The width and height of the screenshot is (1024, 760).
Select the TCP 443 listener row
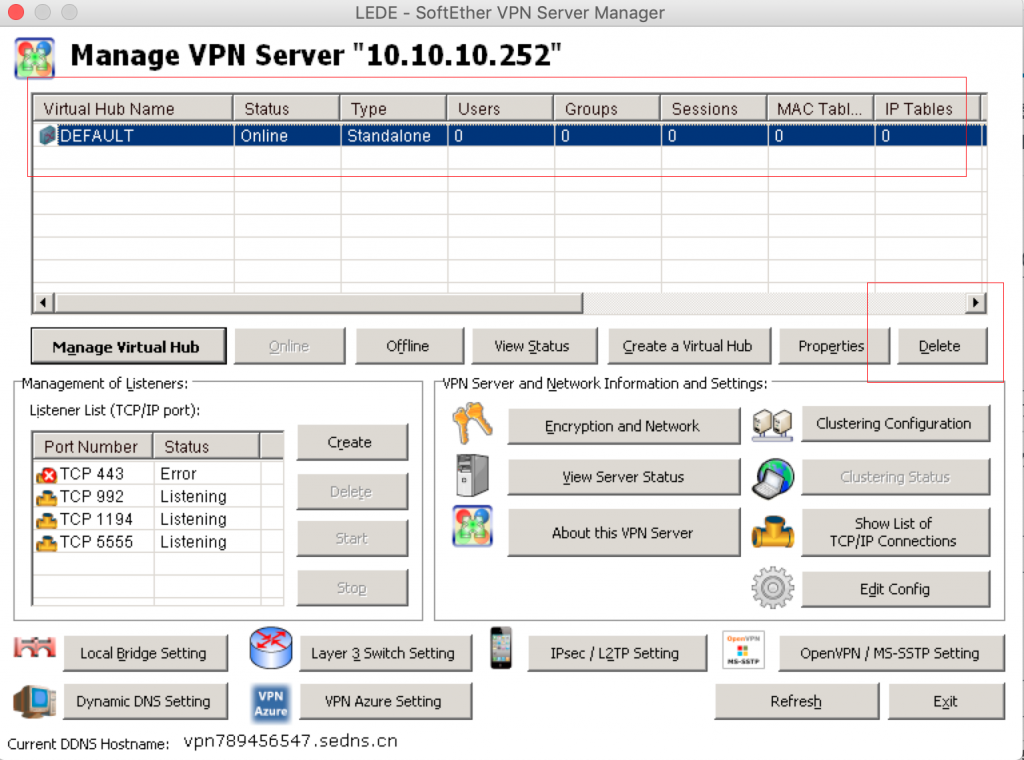[x=158, y=474]
